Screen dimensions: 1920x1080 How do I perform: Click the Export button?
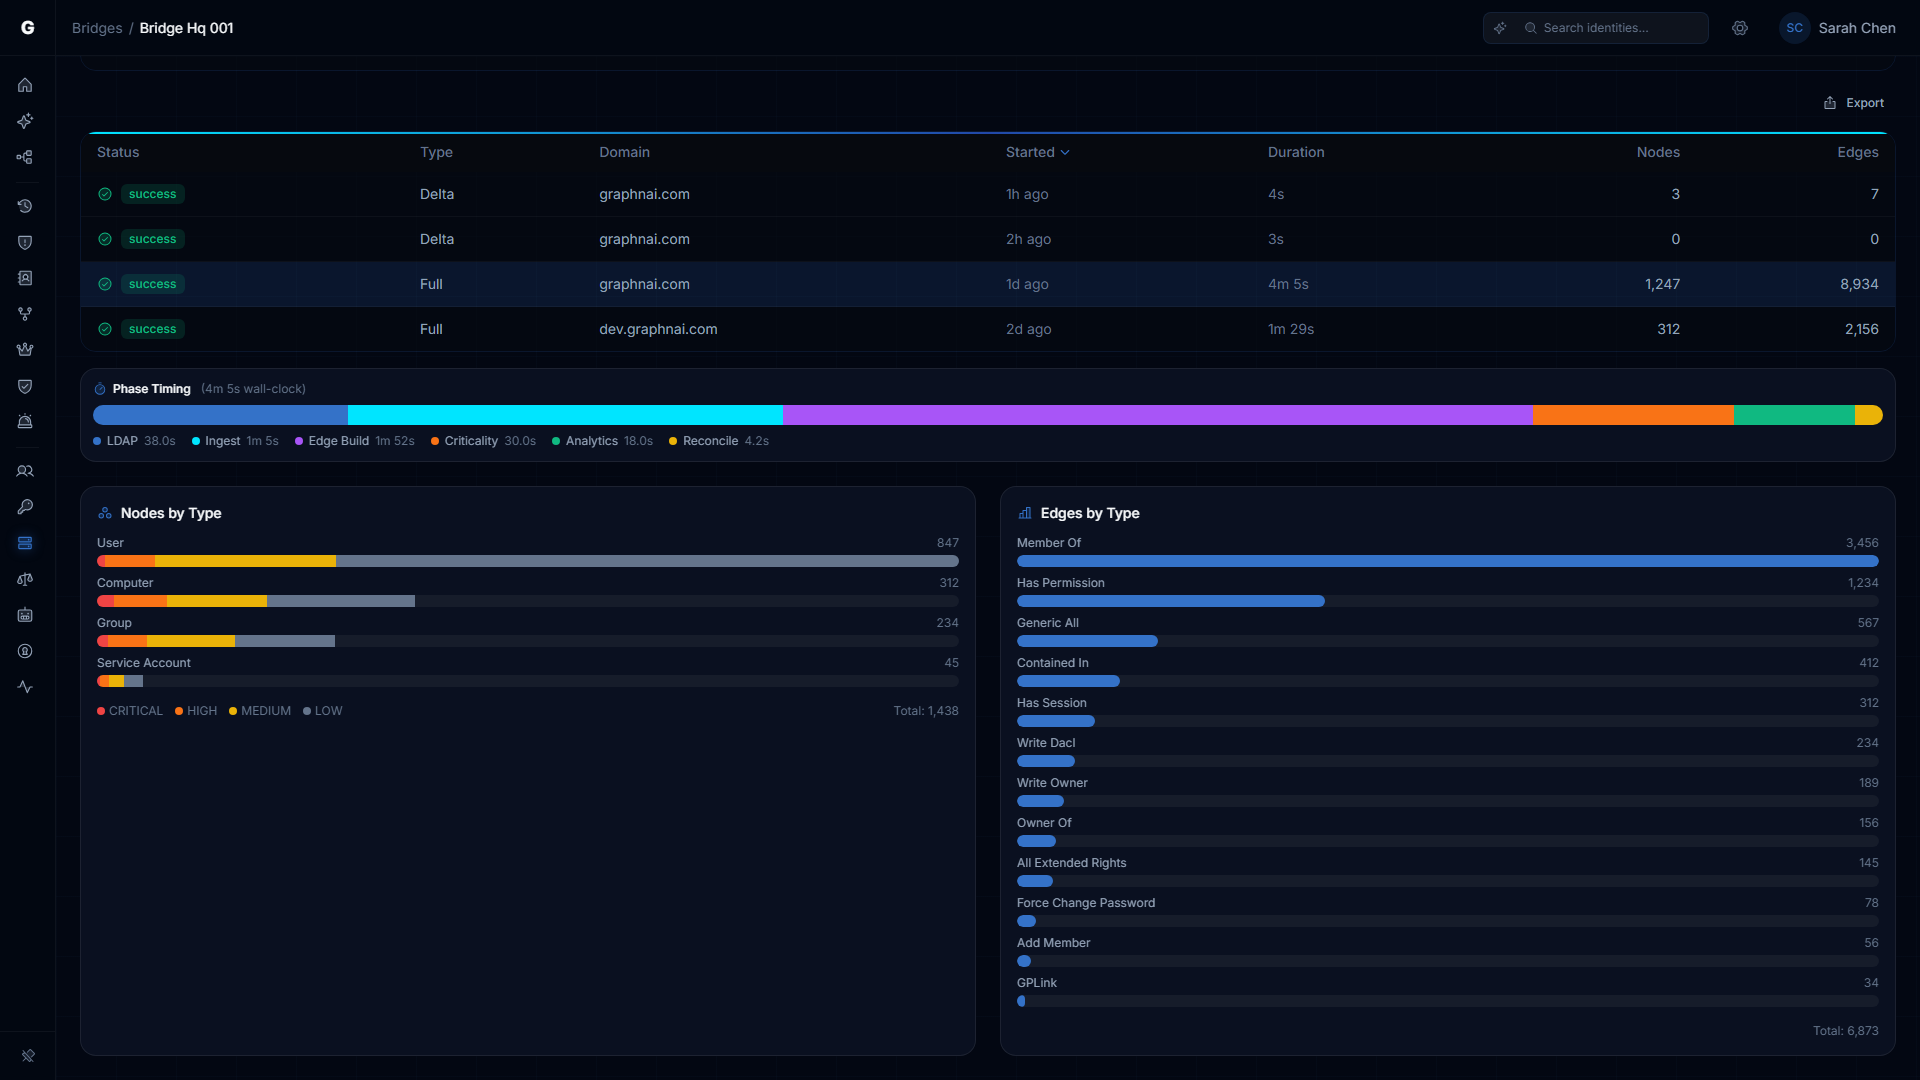coord(1855,102)
